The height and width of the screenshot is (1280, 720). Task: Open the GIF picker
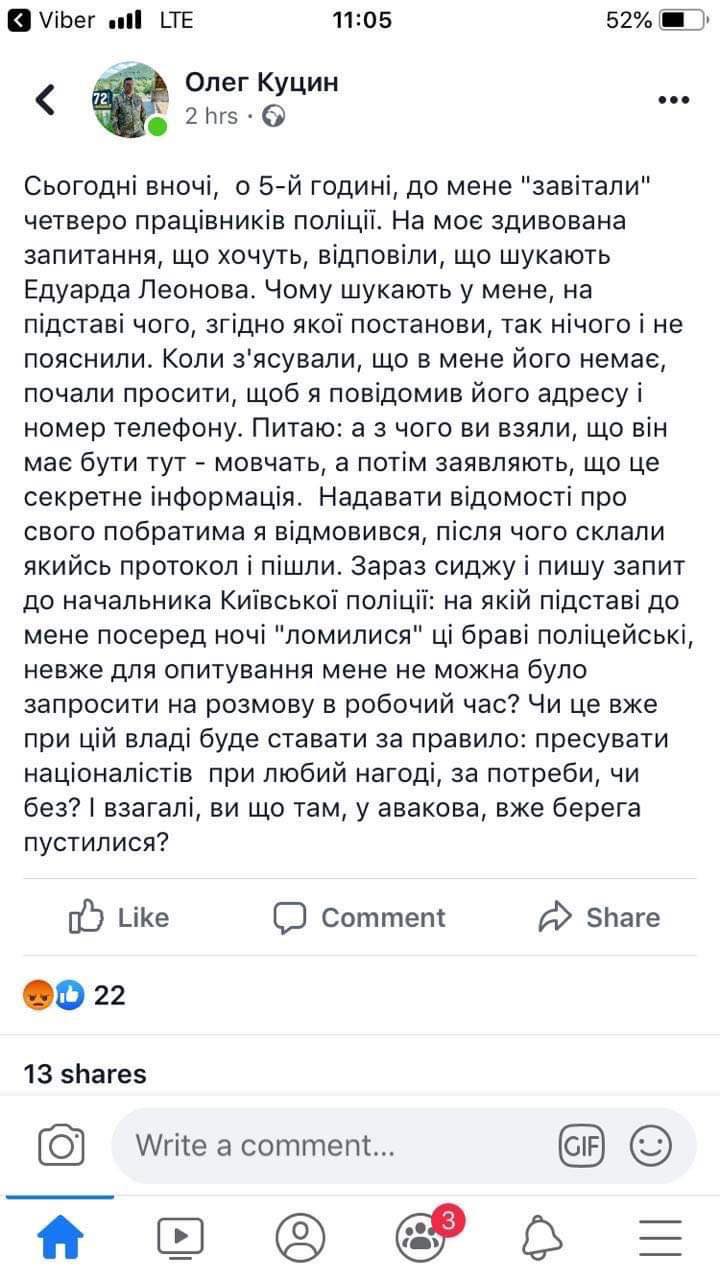(x=581, y=1145)
